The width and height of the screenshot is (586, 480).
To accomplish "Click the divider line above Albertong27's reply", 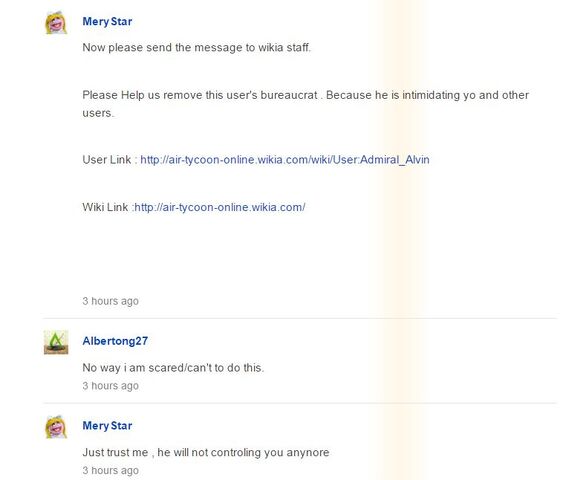I will point(300,319).
